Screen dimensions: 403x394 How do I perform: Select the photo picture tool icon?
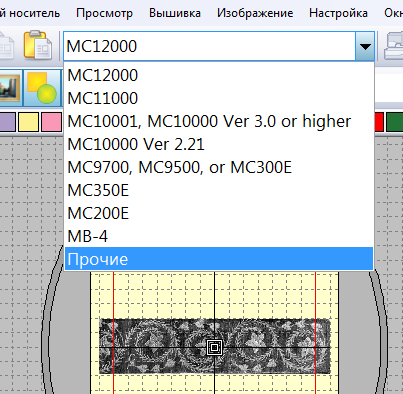coord(10,88)
